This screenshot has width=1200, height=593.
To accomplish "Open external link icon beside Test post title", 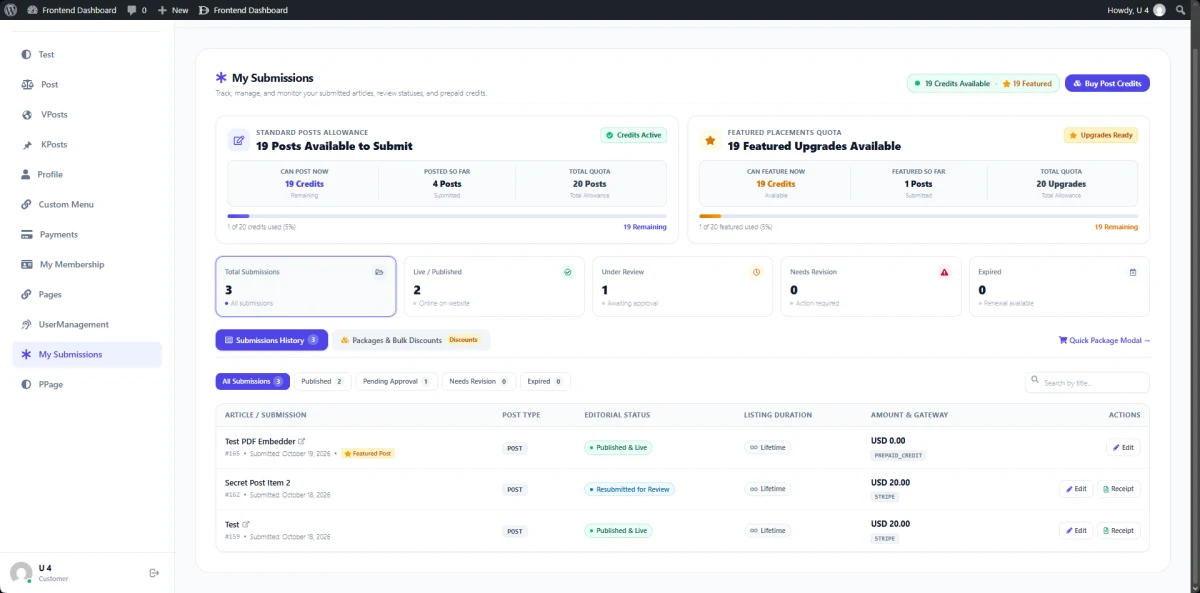I will pyautogui.click(x=246, y=524).
